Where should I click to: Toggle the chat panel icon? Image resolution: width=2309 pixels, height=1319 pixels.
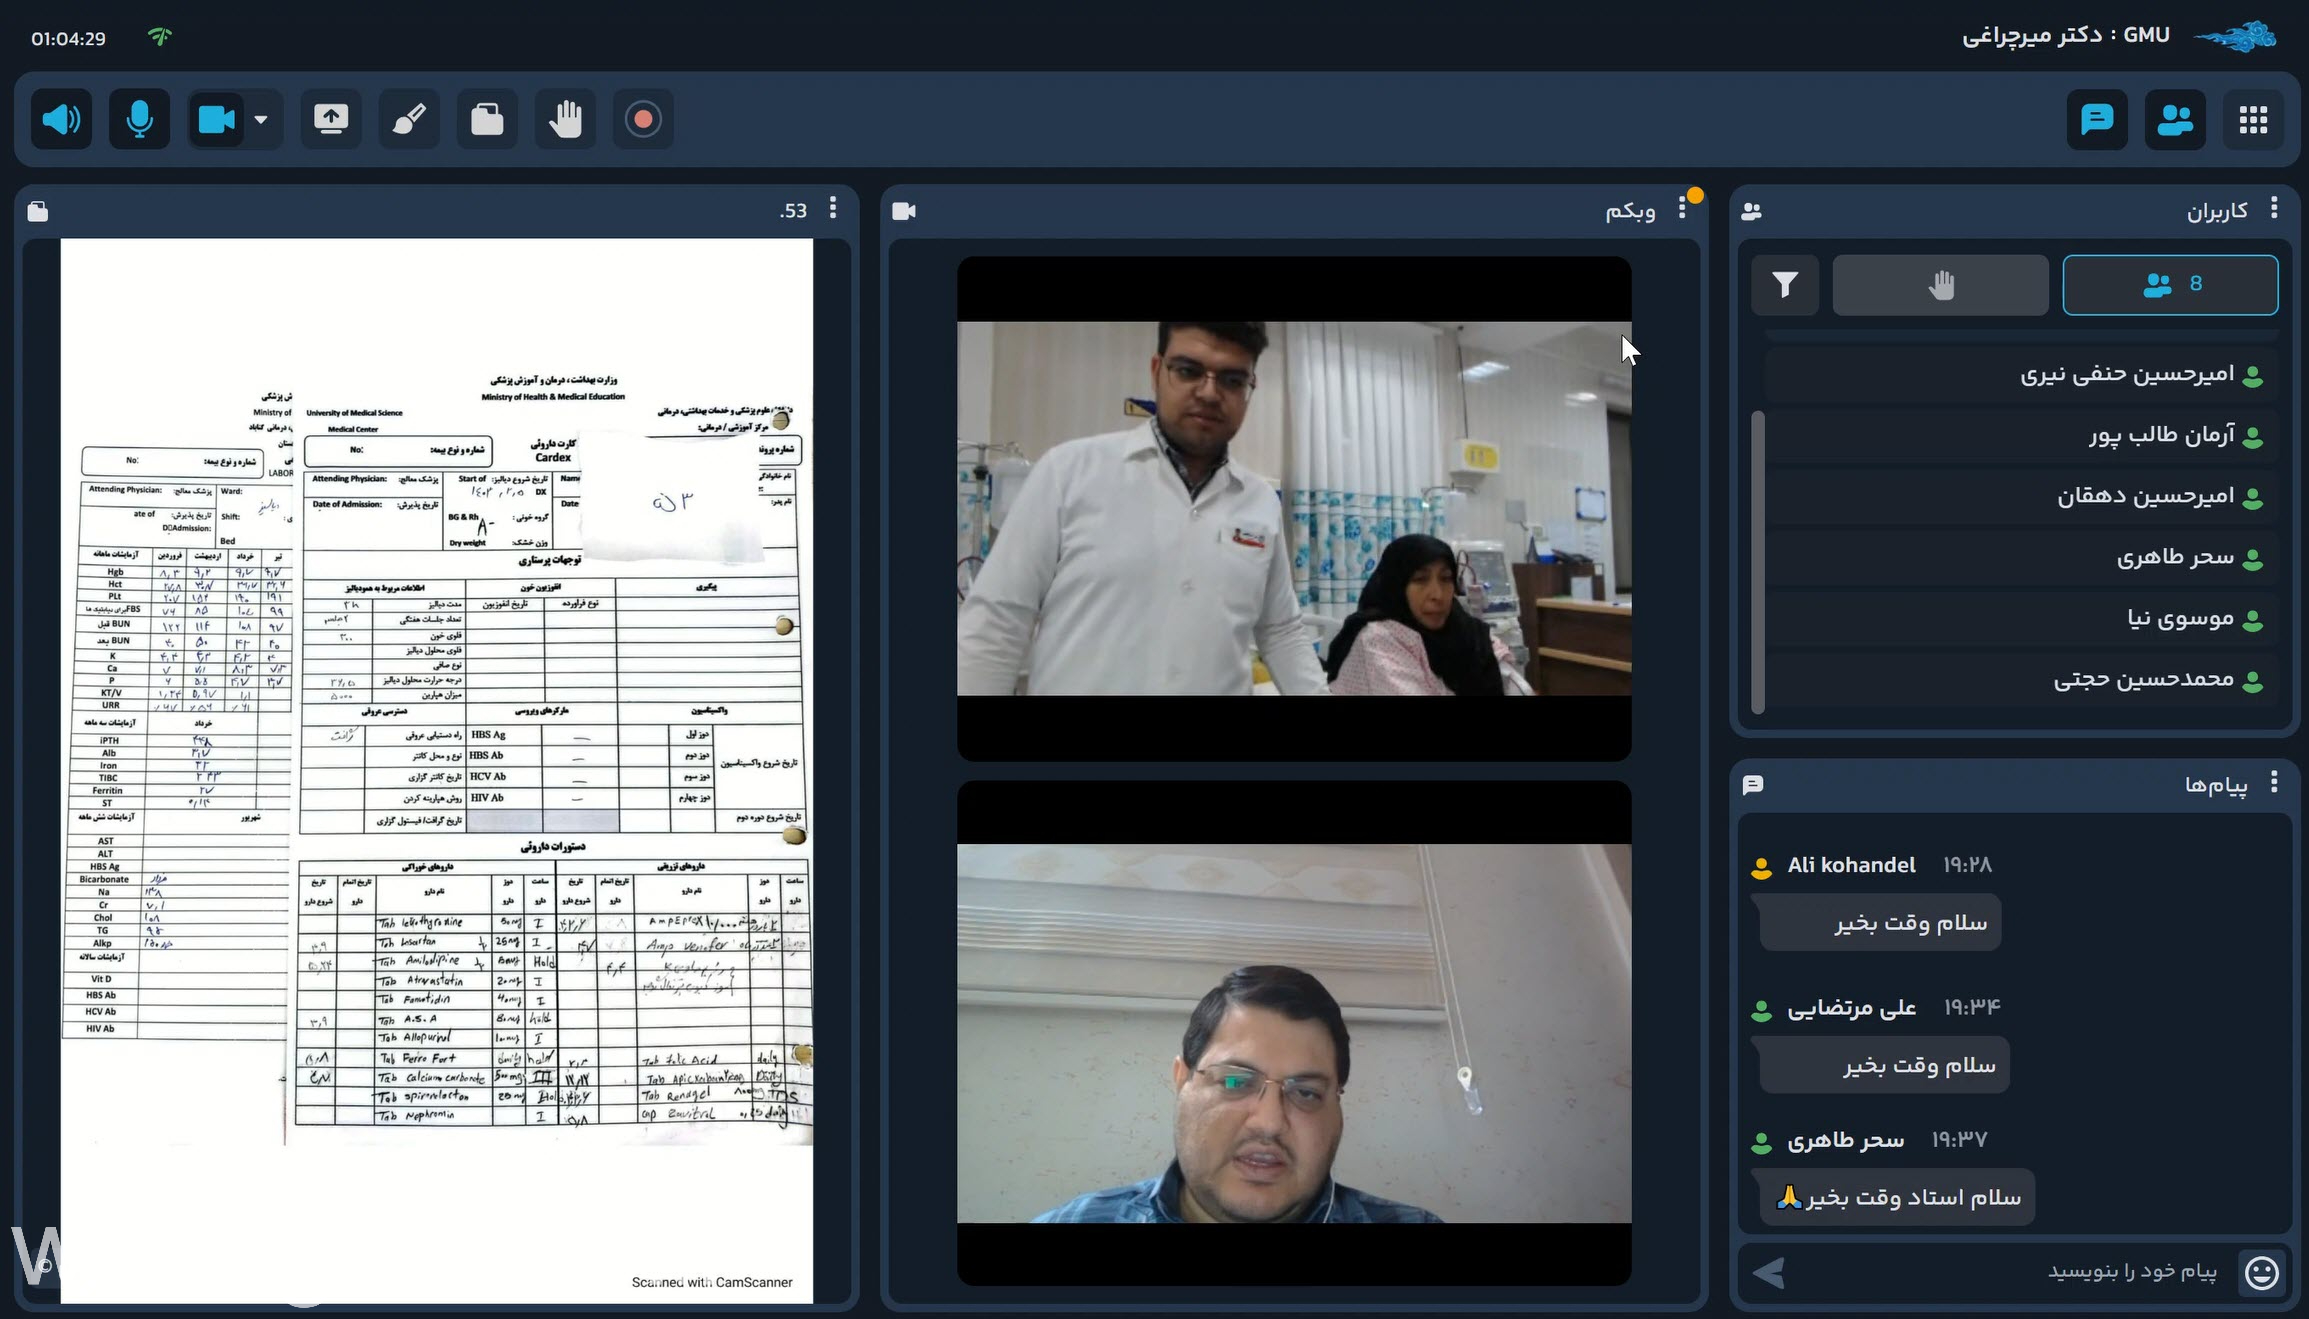point(2096,120)
